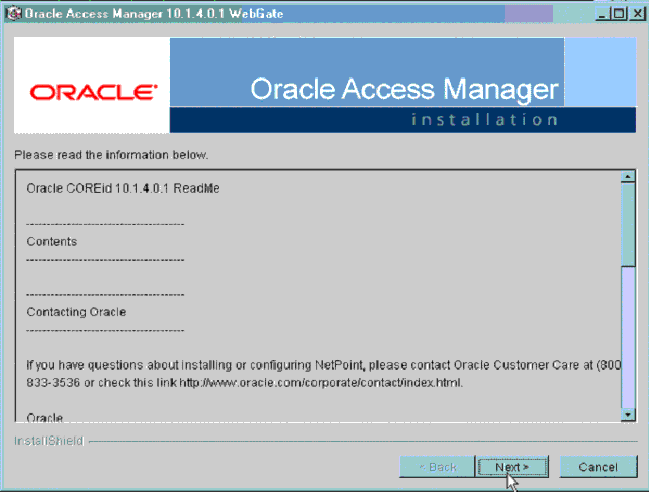Screen dimensions: 649x492
Task: Cancel the WebGate installation
Action: (598, 467)
